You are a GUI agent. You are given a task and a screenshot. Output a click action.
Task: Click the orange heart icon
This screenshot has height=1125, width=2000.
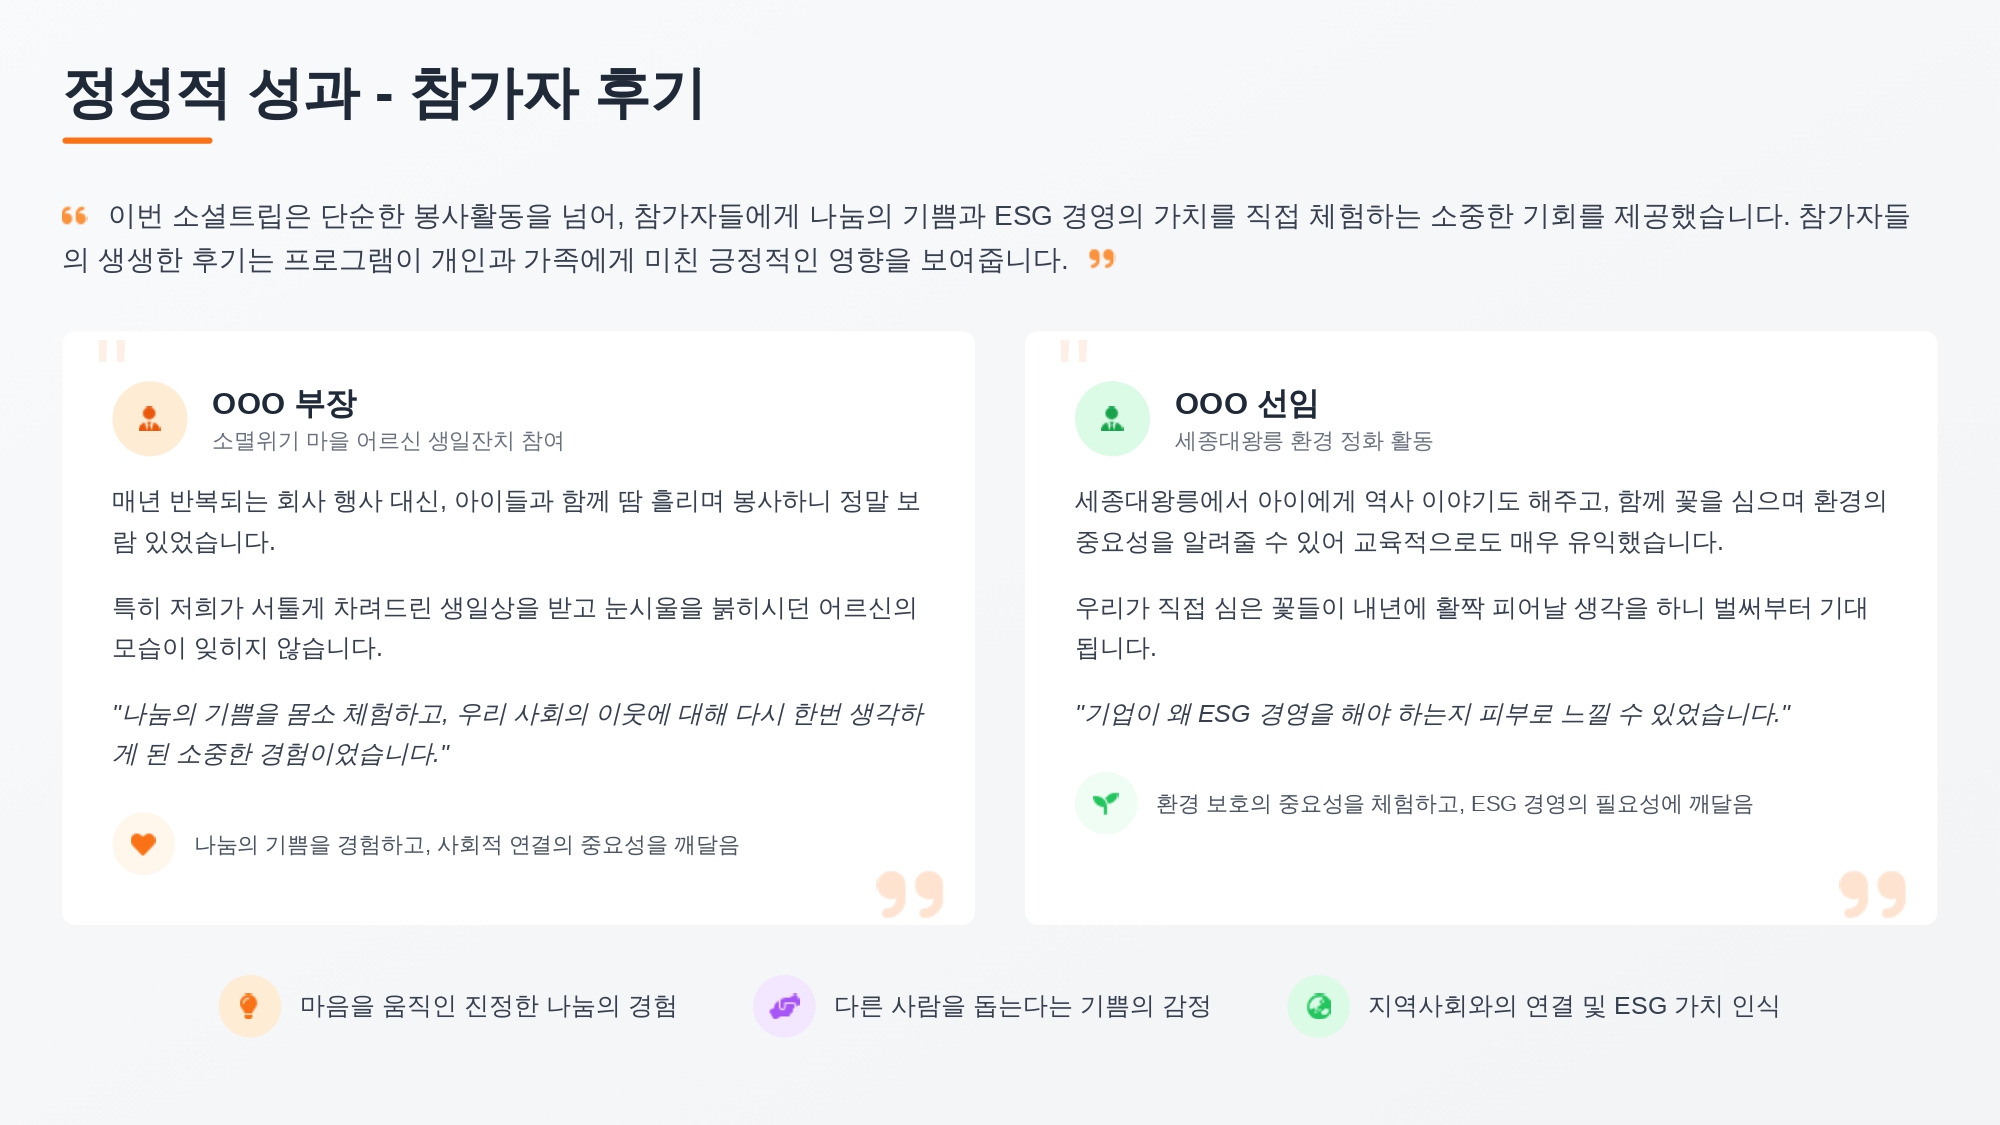click(x=143, y=844)
